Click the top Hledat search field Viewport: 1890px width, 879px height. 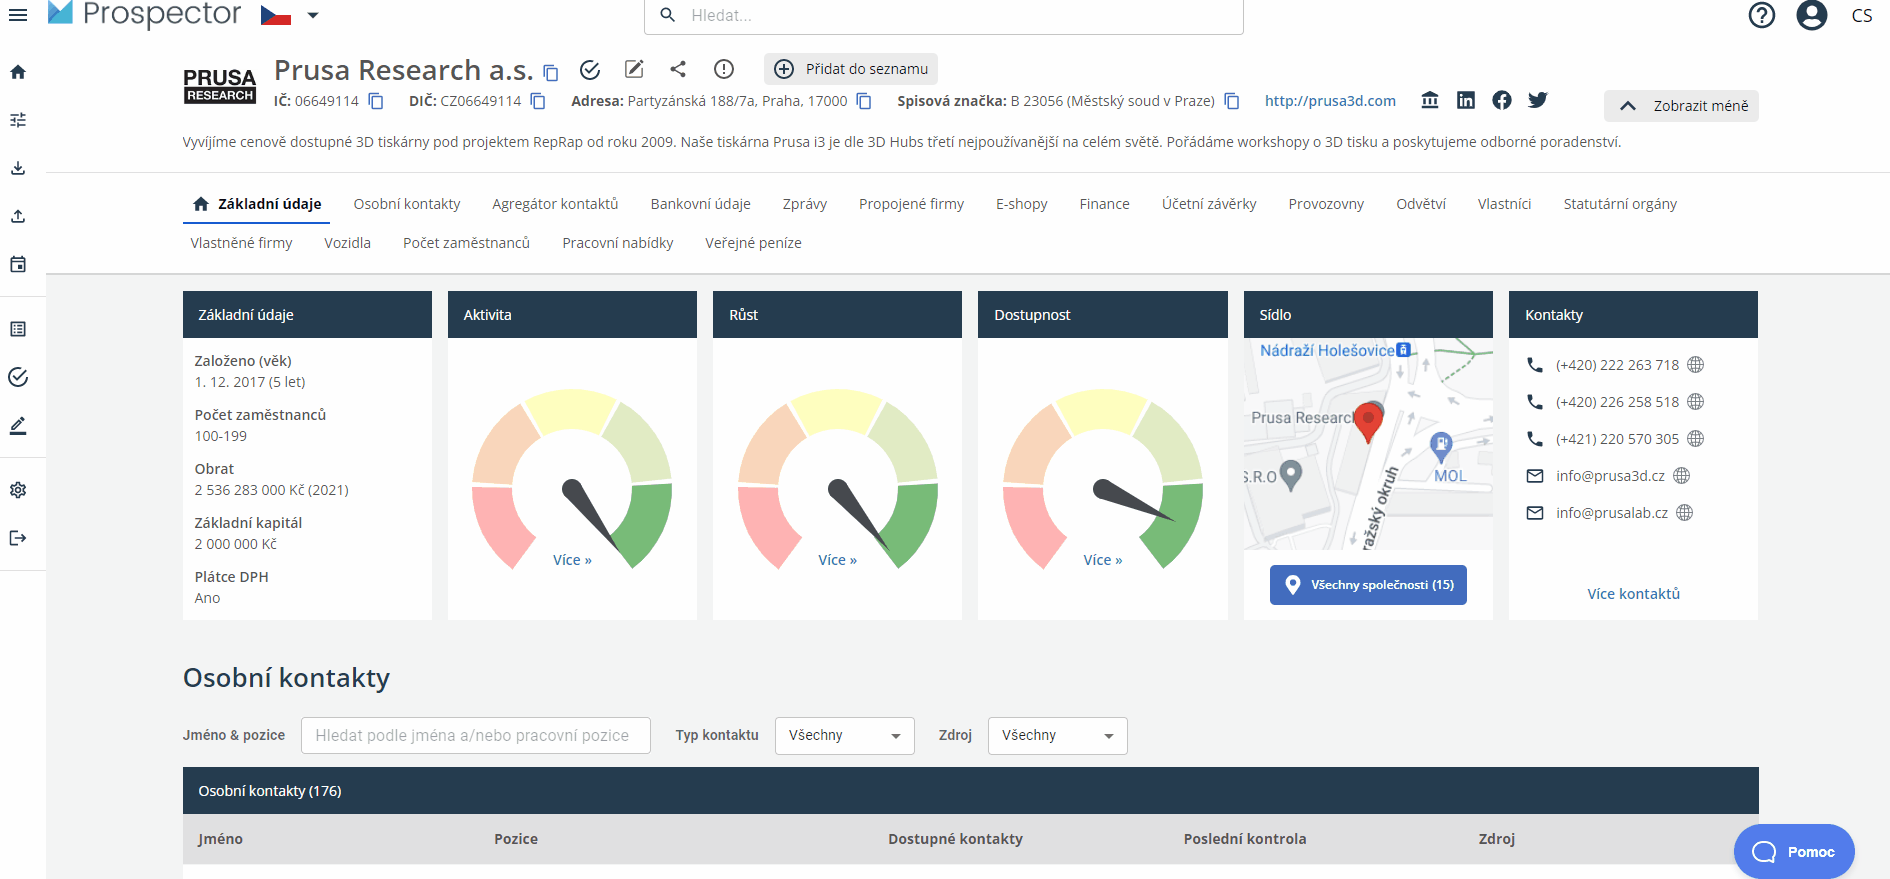click(944, 16)
